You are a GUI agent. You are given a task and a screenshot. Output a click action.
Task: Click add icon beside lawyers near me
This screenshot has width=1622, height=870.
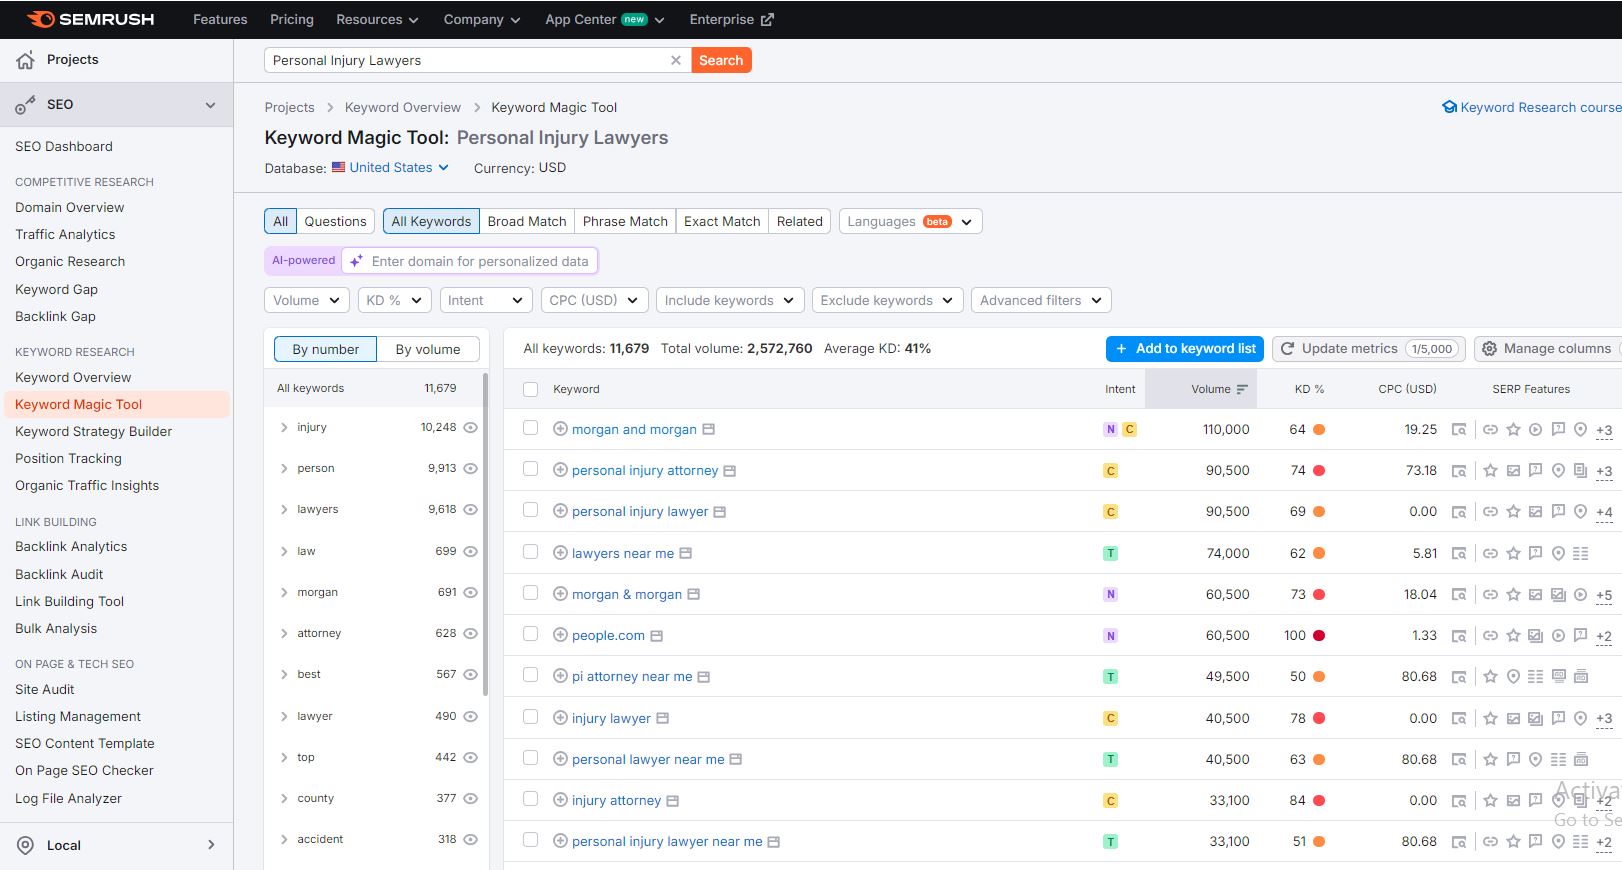coord(560,553)
